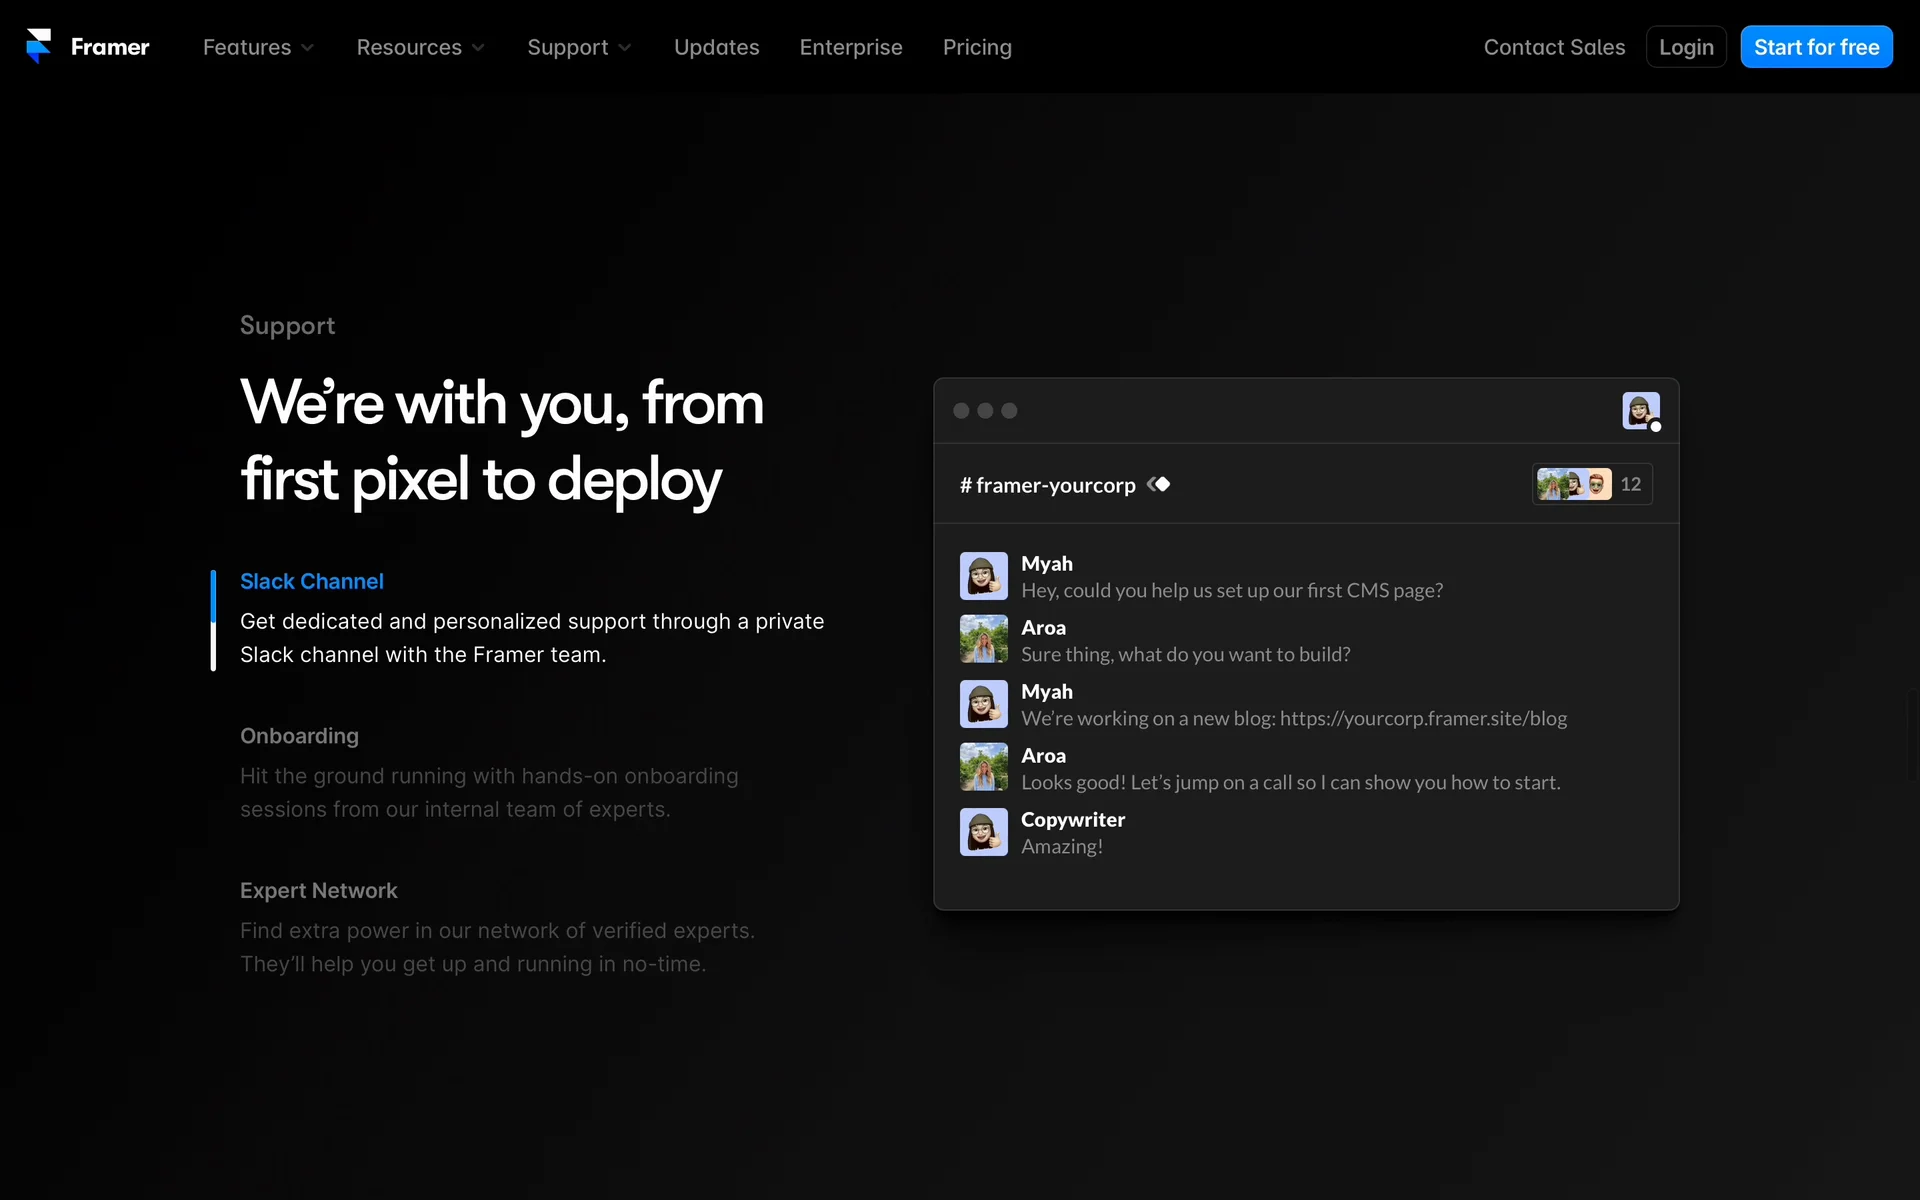Click Copywriter's avatar next to "Amazing!"
Image resolution: width=1920 pixels, height=1200 pixels.
pos(983,832)
